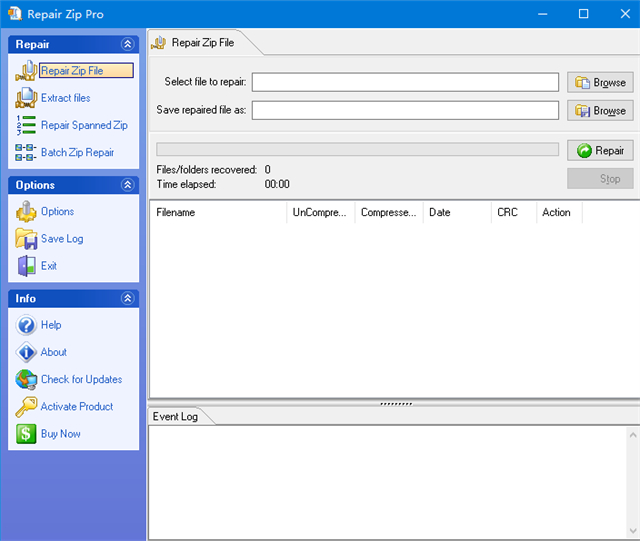
Task: Collapse the Repair panel section
Action: tap(127, 44)
